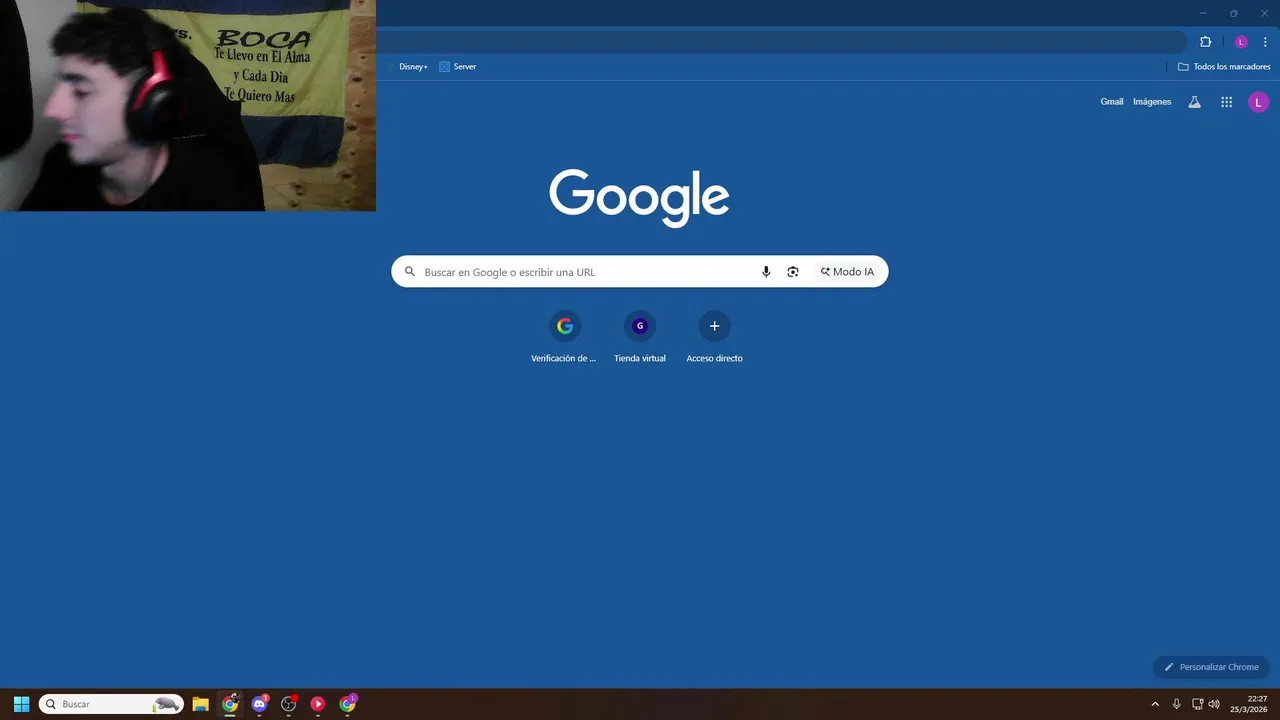Click the Chrome address bar

pos(780,42)
